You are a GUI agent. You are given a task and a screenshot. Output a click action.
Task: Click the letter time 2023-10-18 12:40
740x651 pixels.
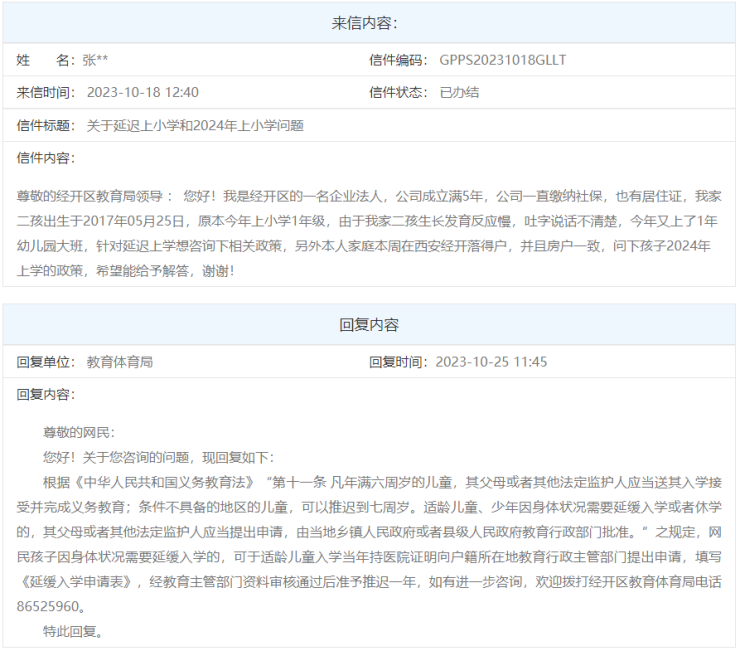(x=142, y=92)
